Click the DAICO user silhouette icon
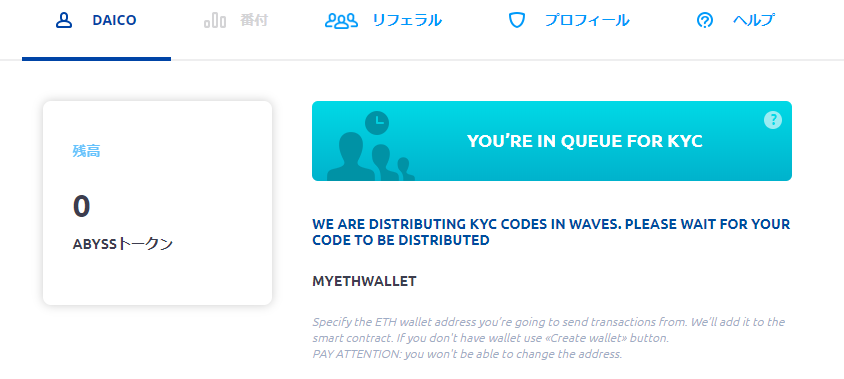 64,20
